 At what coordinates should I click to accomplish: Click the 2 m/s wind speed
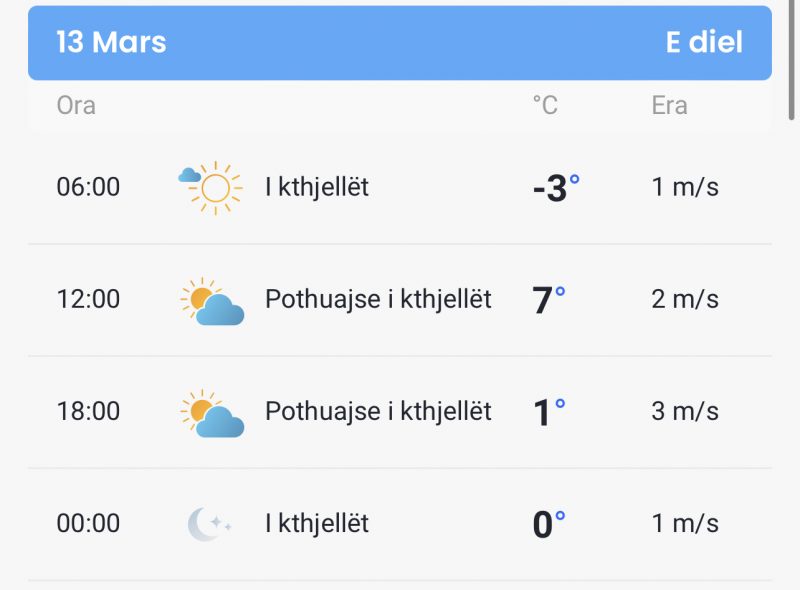point(685,299)
